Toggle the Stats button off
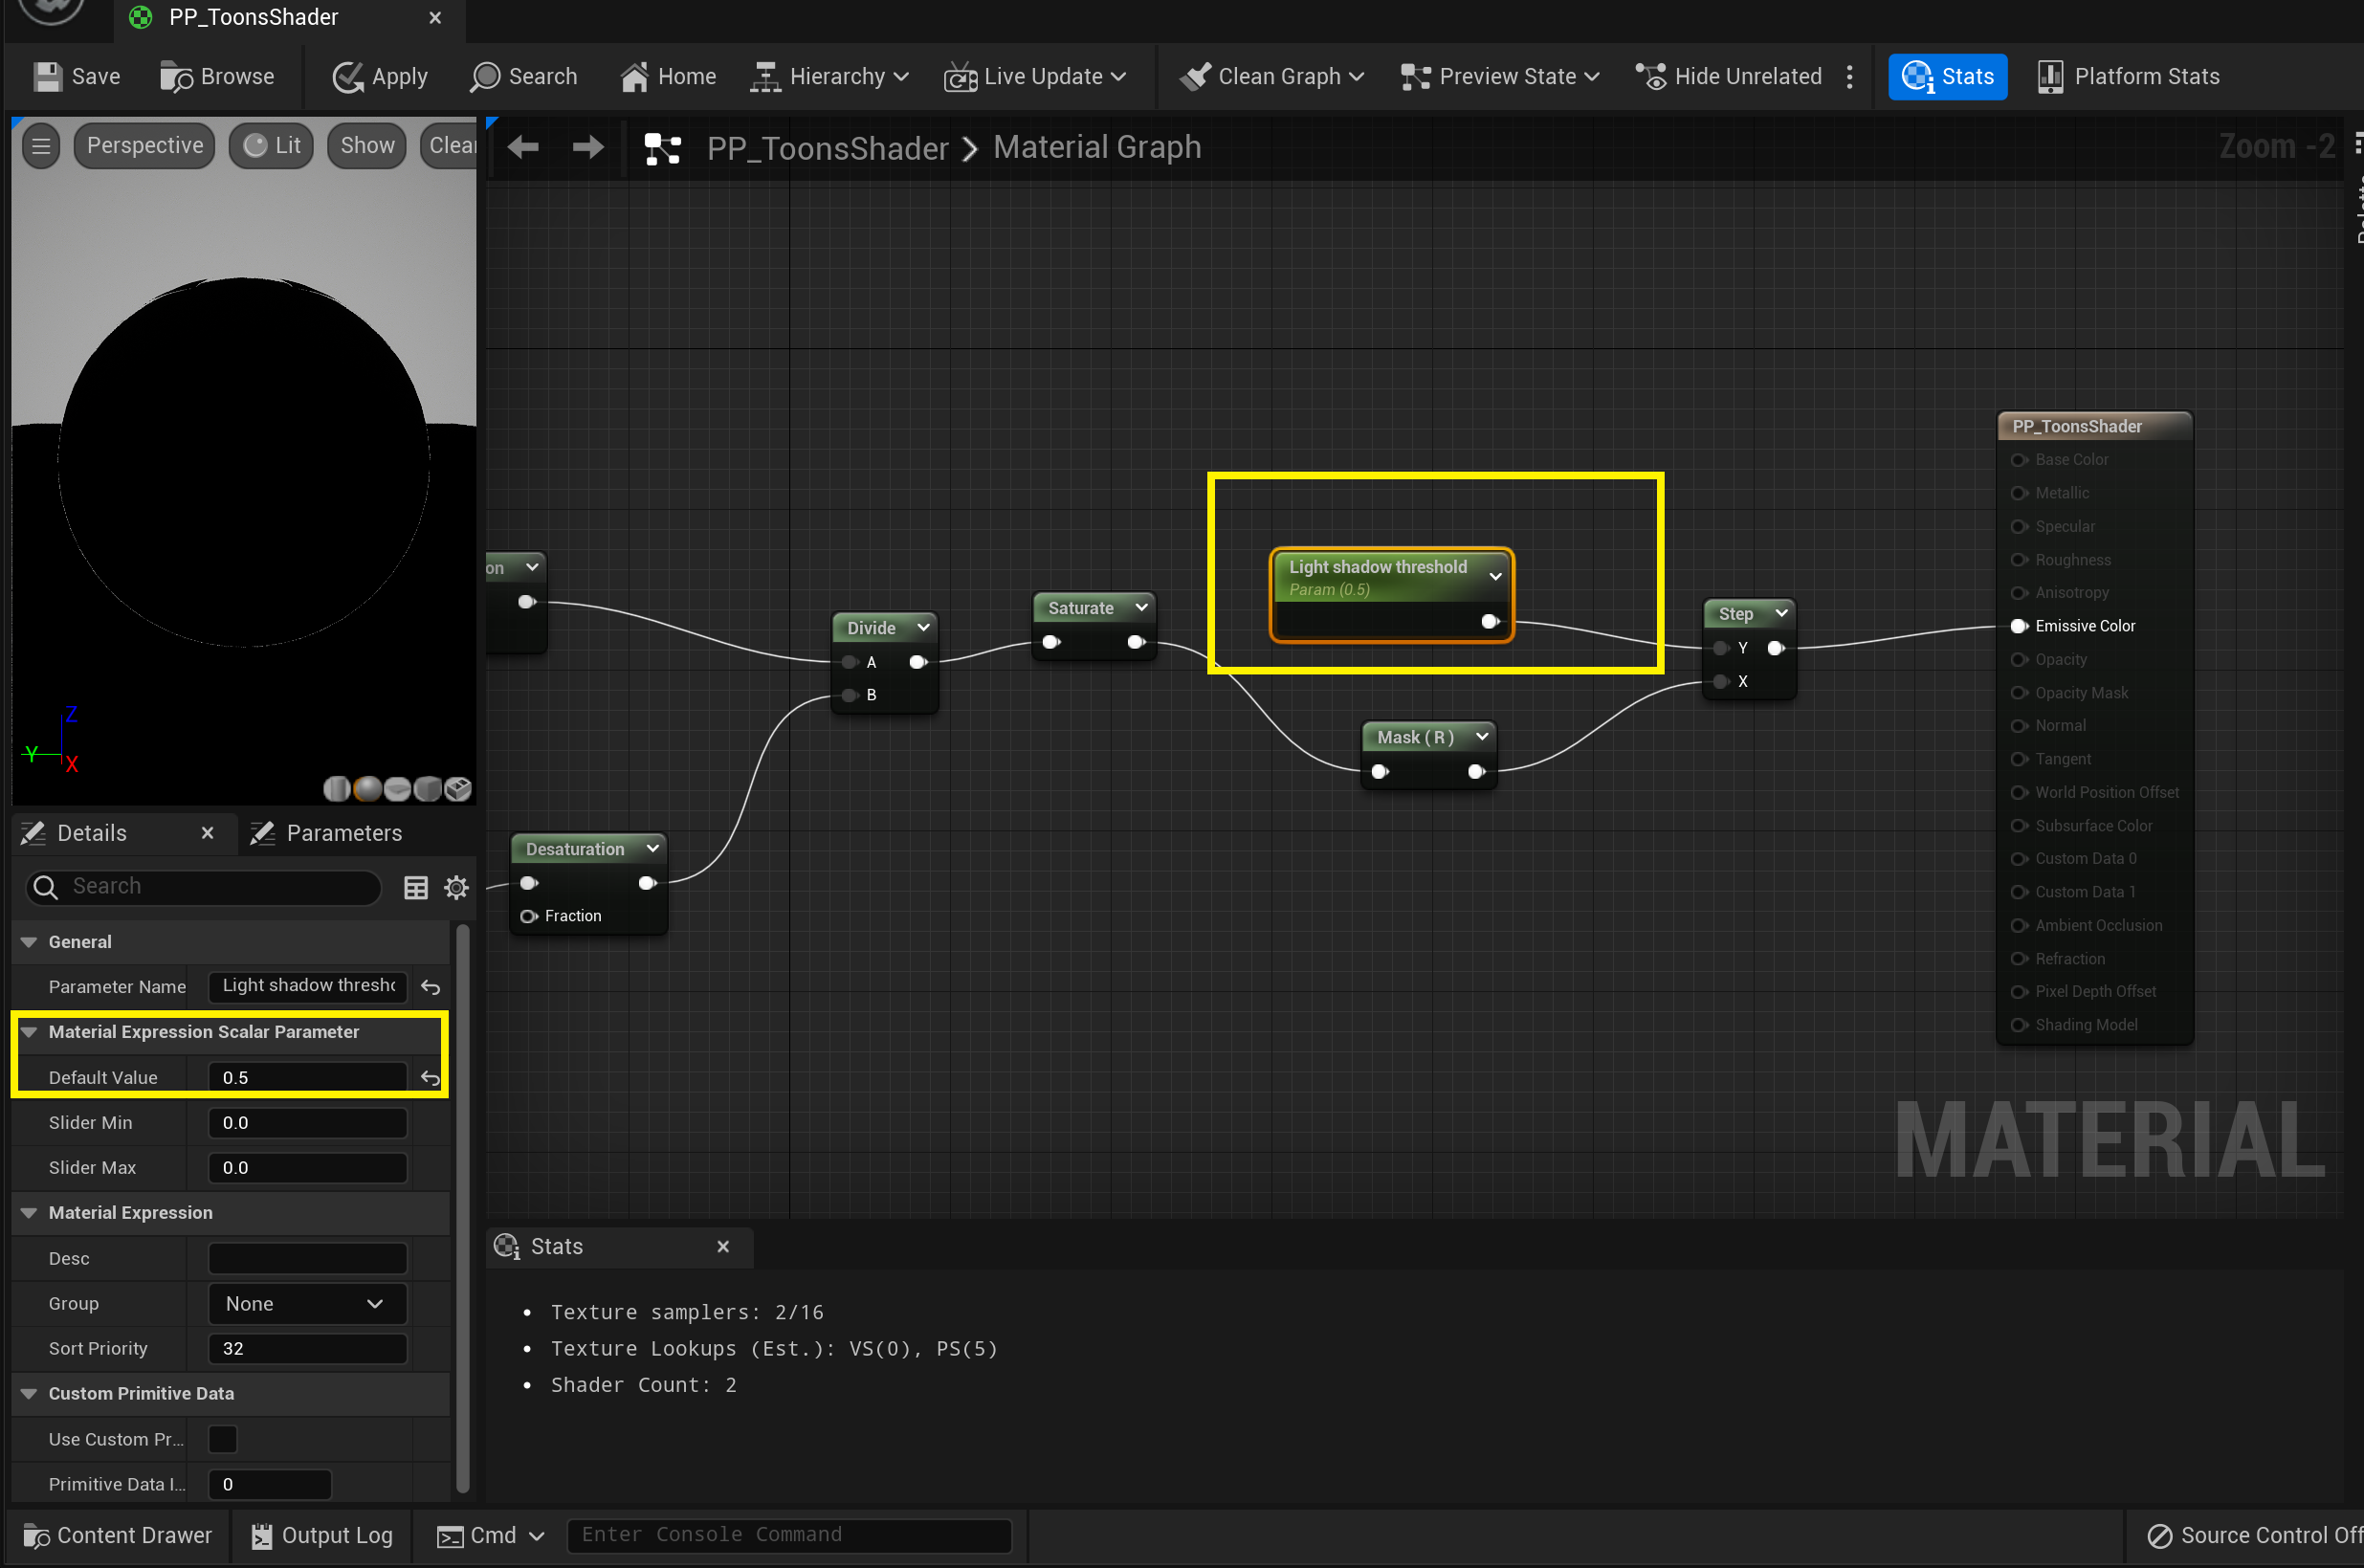Viewport: 2364px width, 1568px height. [x=1946, y=77]
